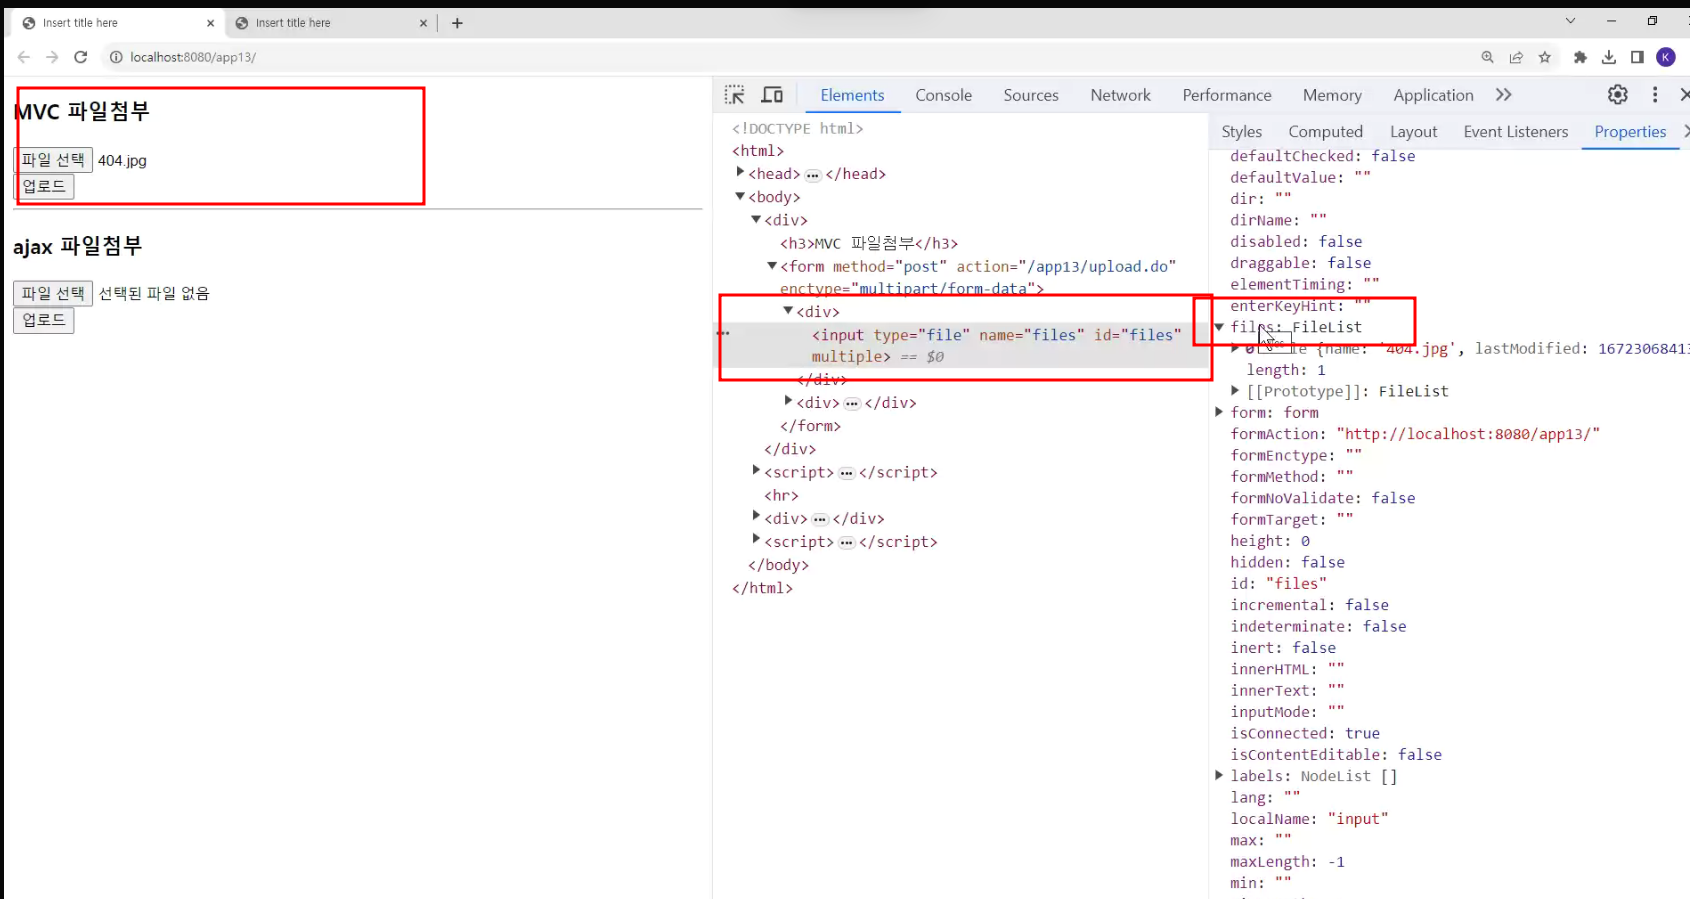Open the profile avatar K
Viewport: 1690px width, 899px height.
click(x=1666, y=57)
